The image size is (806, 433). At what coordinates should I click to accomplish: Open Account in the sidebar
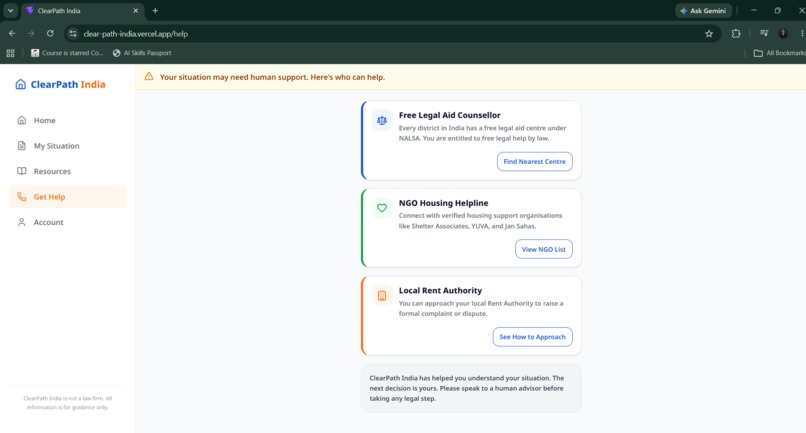tap(67, 222)
